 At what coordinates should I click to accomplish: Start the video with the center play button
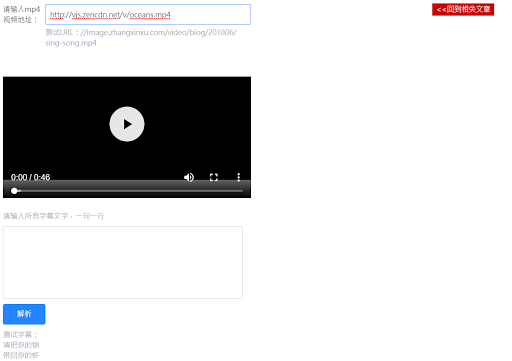pos(127,124)
